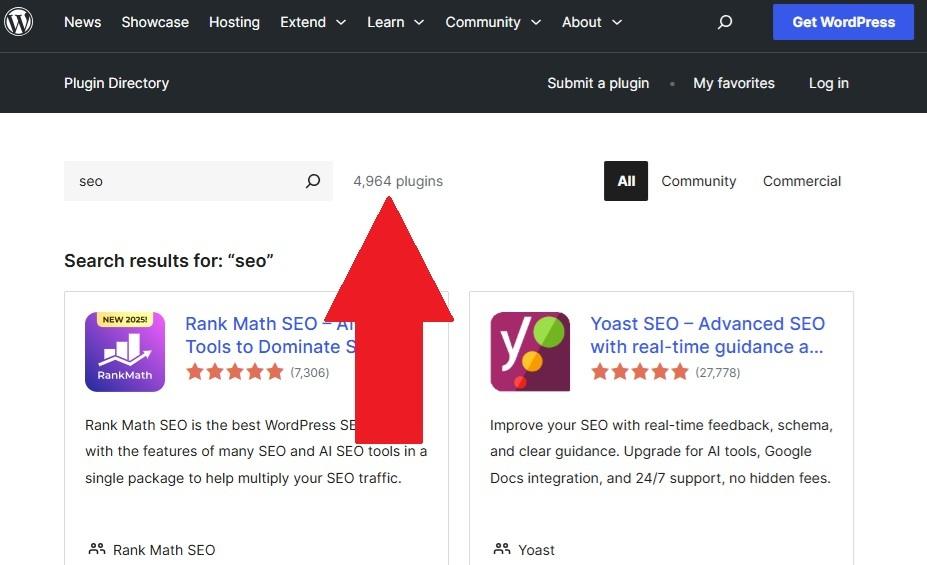927x565 pixels.
Task: Expand the About menu chevron
Action: (x=617, y=22)
